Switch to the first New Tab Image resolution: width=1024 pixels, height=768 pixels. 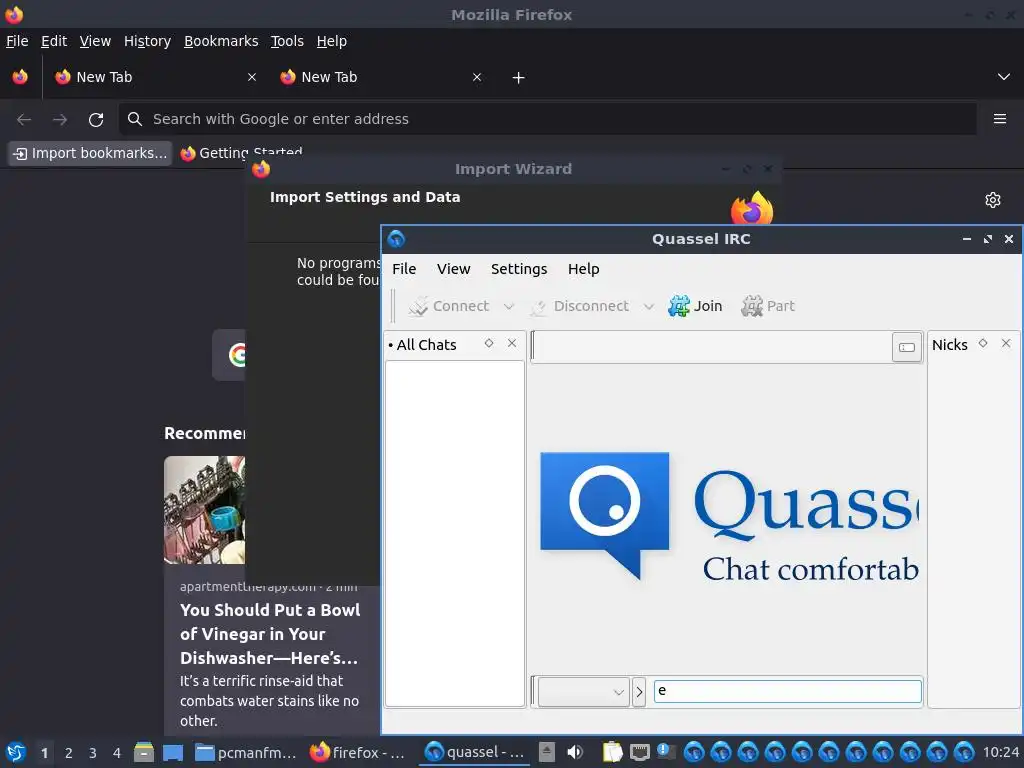pos(147,77)
